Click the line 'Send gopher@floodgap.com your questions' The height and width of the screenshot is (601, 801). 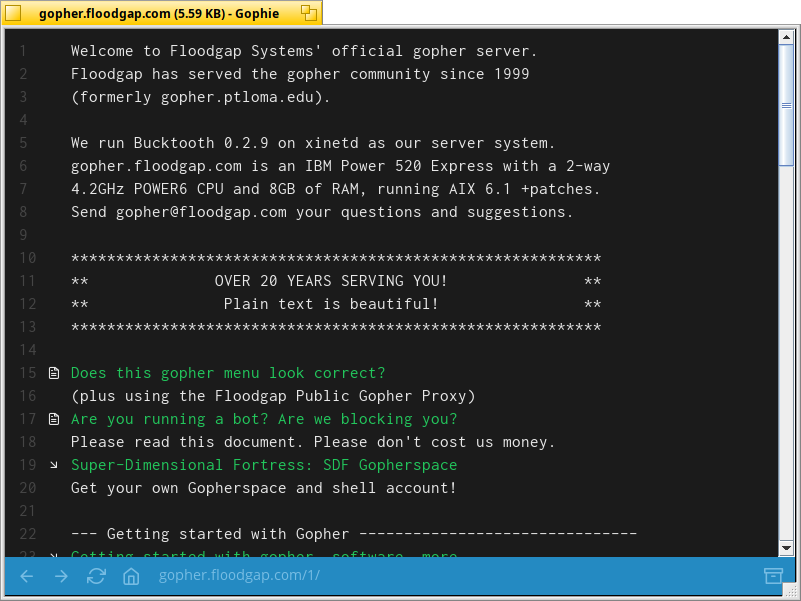pos(322,212)
